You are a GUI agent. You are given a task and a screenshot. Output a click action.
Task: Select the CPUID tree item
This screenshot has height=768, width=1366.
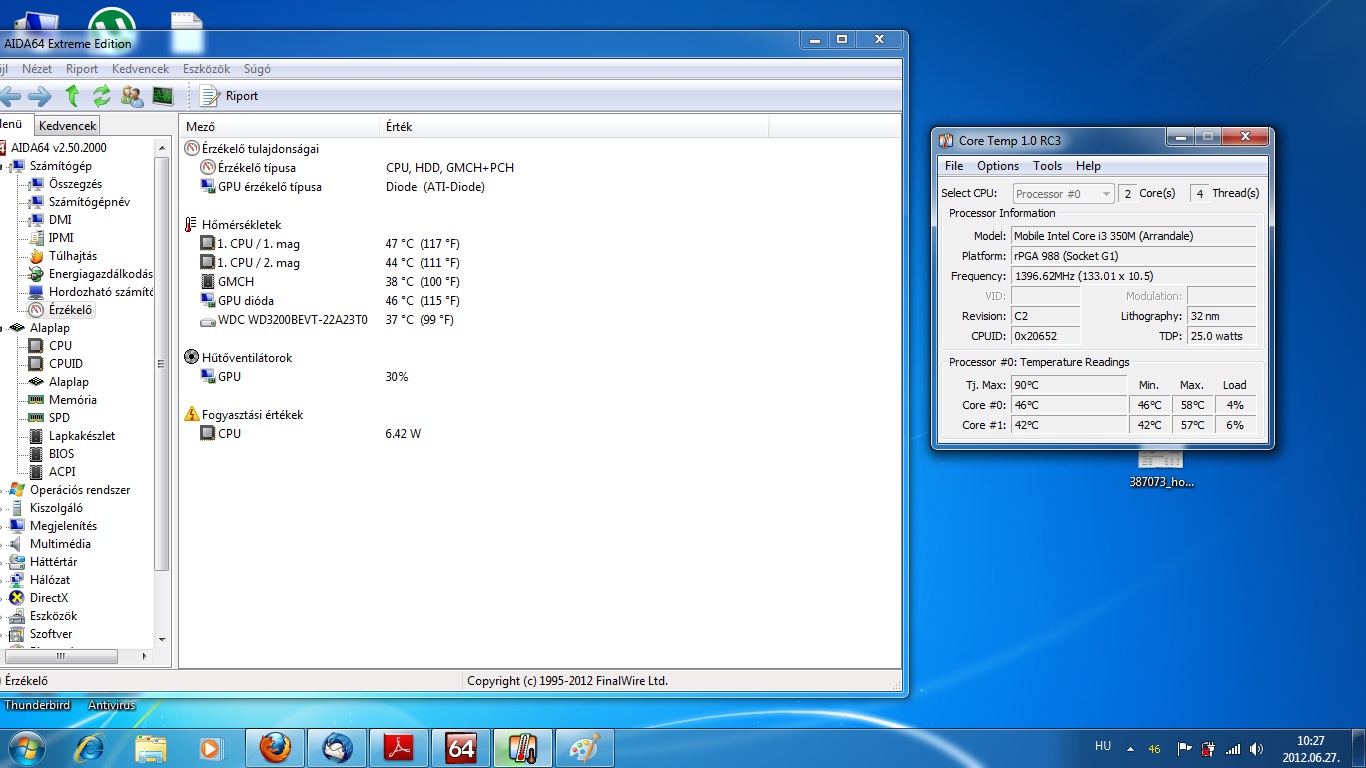coord(66,364)
